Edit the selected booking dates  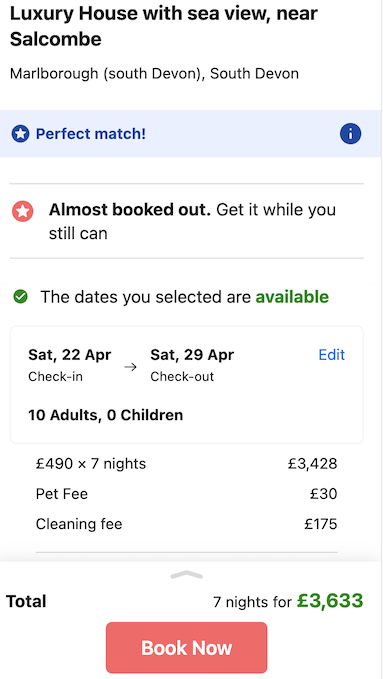click(x=331, y=355)
